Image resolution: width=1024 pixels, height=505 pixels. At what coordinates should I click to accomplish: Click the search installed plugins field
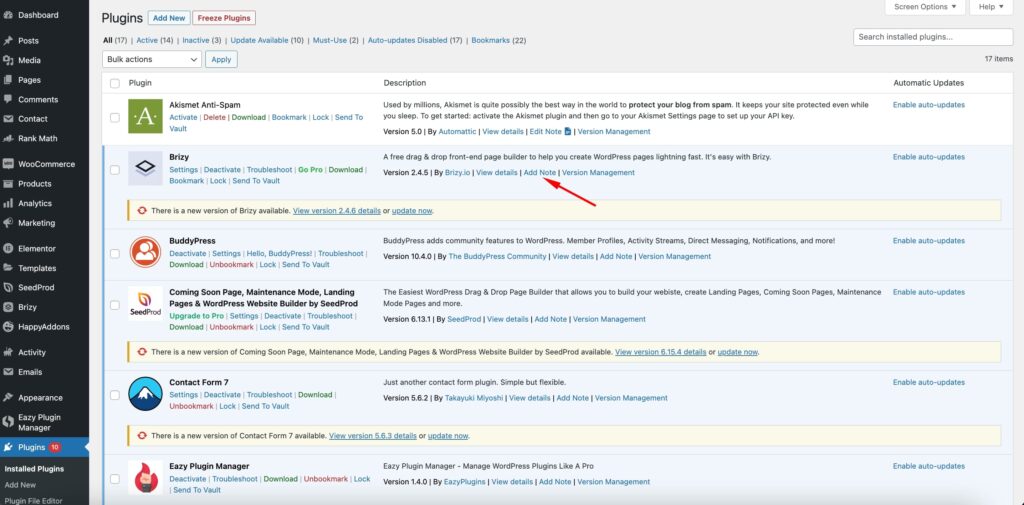click(933, 37)
